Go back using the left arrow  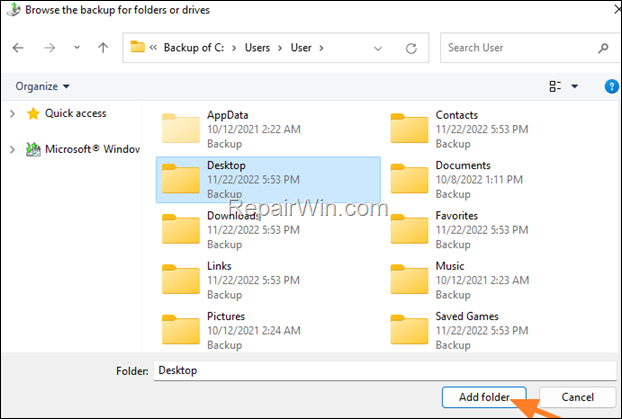click(18, 48)
